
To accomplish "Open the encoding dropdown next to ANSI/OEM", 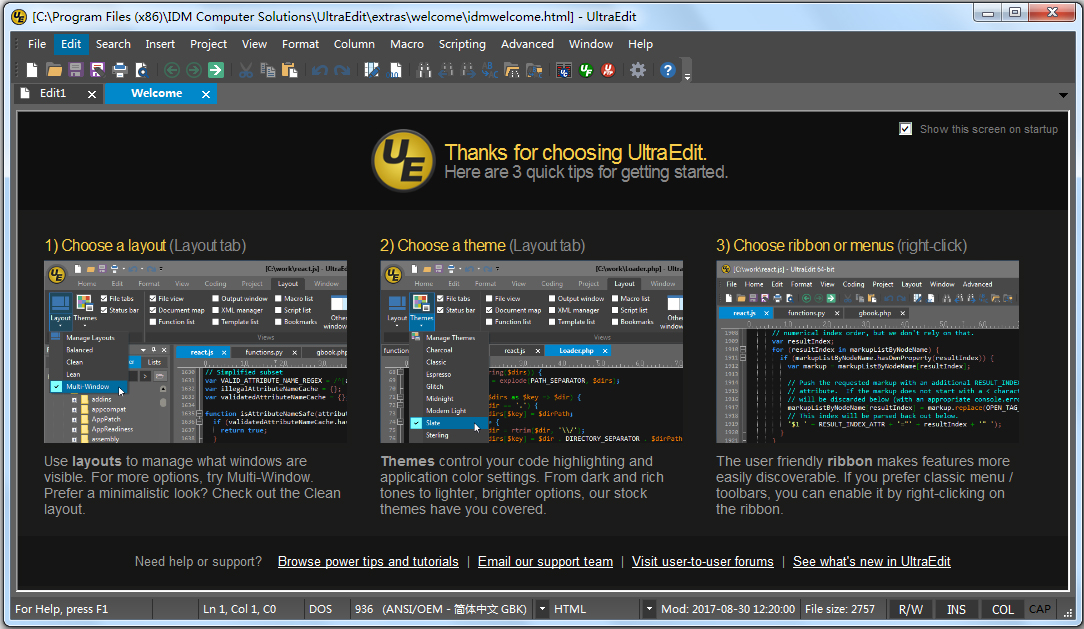I will click(x=541, y=609).
